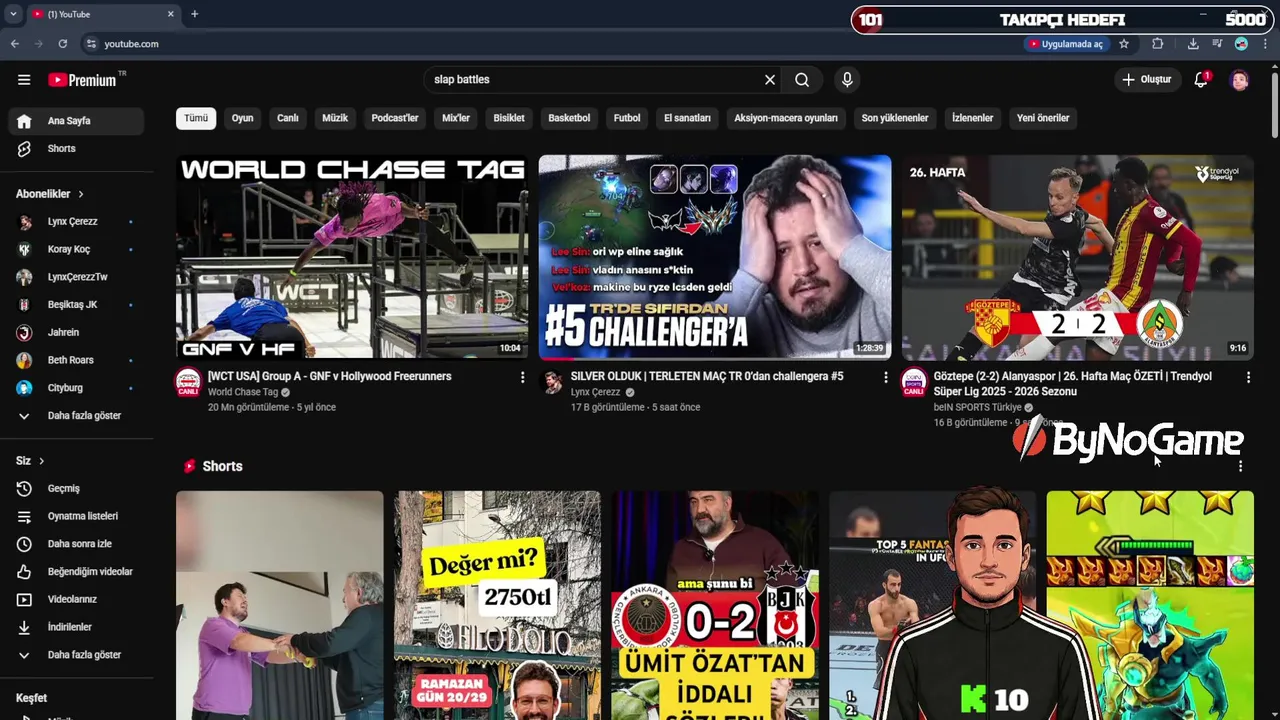Viewport: 1280px width, 720px height.
Task: Play Challenger'a #5 video thumbnail
Action: tap(715, 257)
